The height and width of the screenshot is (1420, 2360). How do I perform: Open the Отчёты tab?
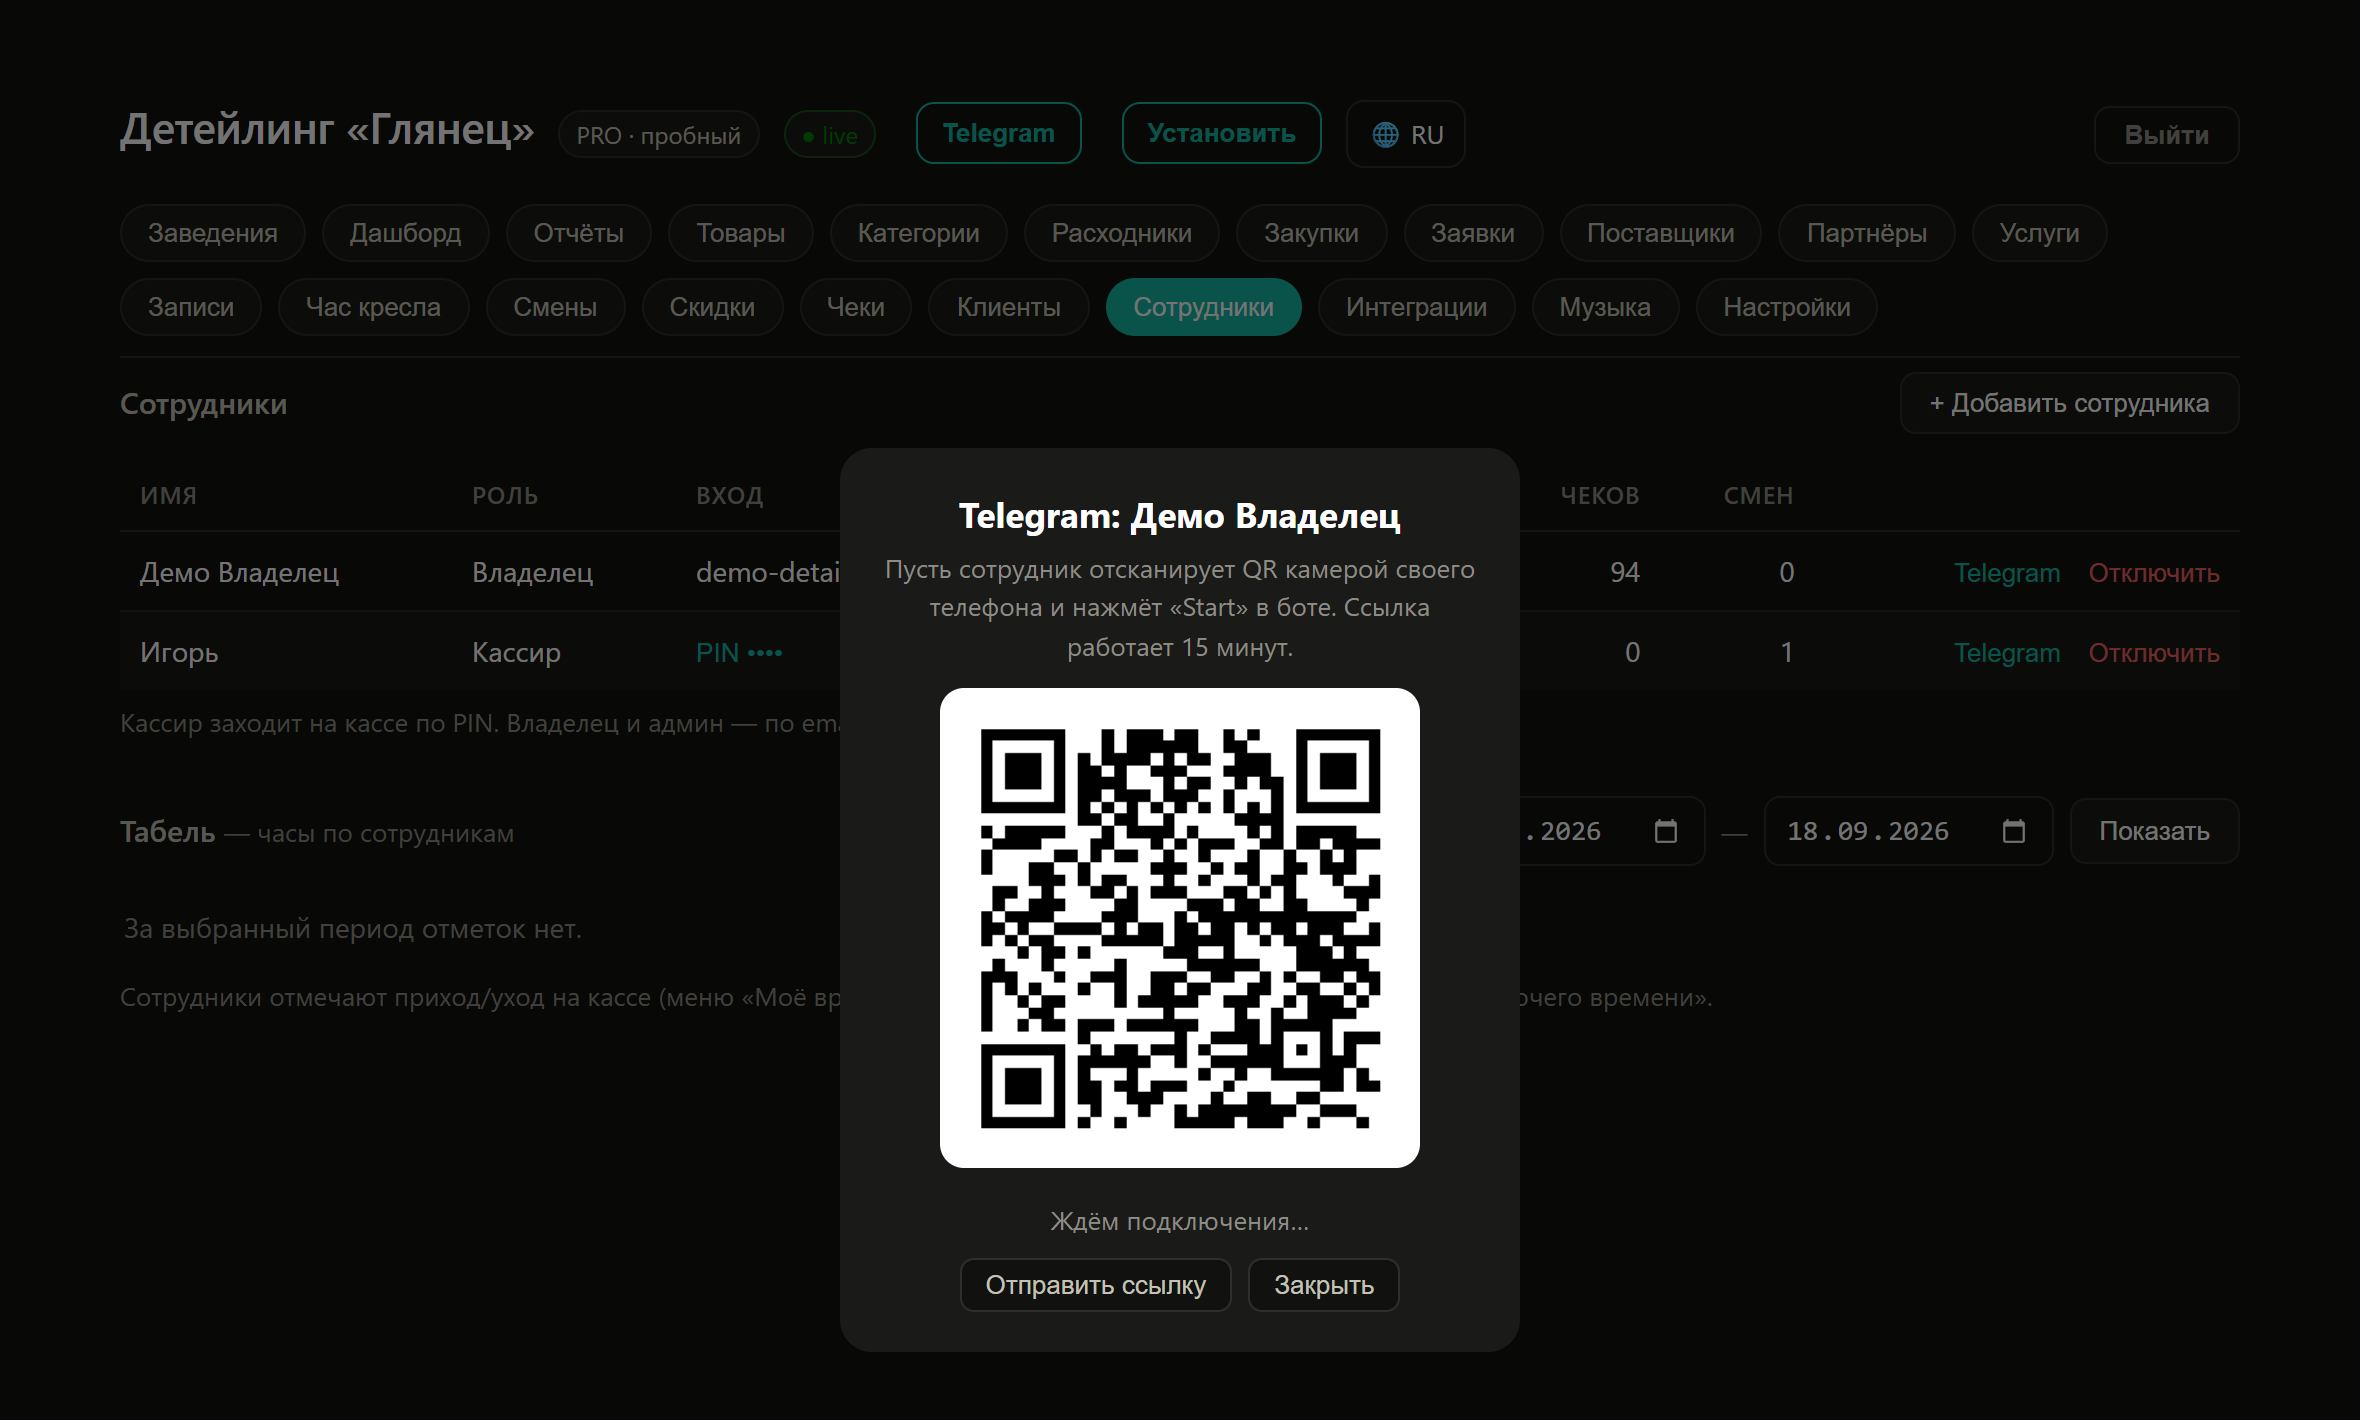pyautogui.click(x=579, y=233)
